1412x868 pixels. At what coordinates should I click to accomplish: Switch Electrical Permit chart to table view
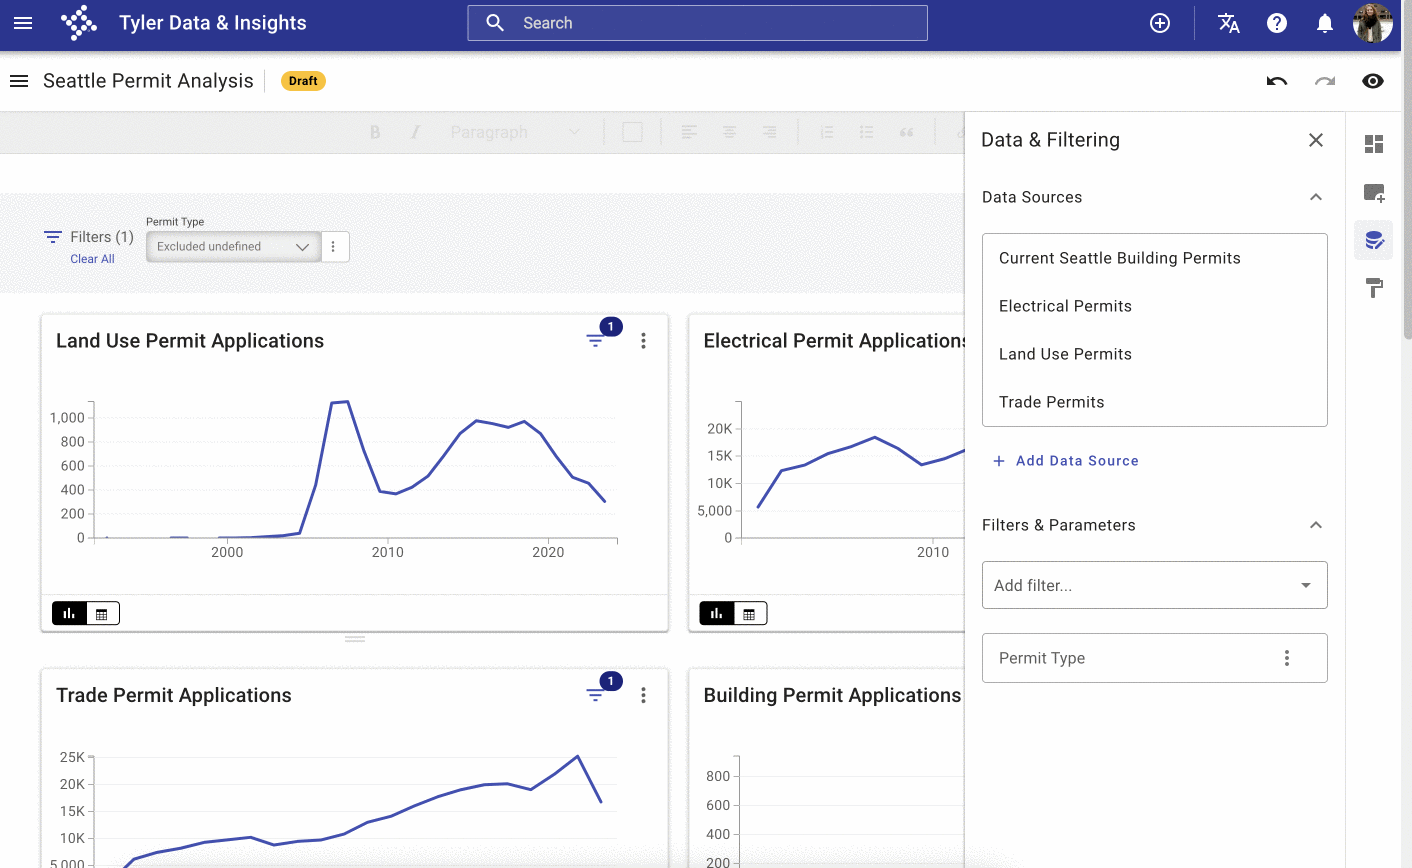click(x=750, y=613)
